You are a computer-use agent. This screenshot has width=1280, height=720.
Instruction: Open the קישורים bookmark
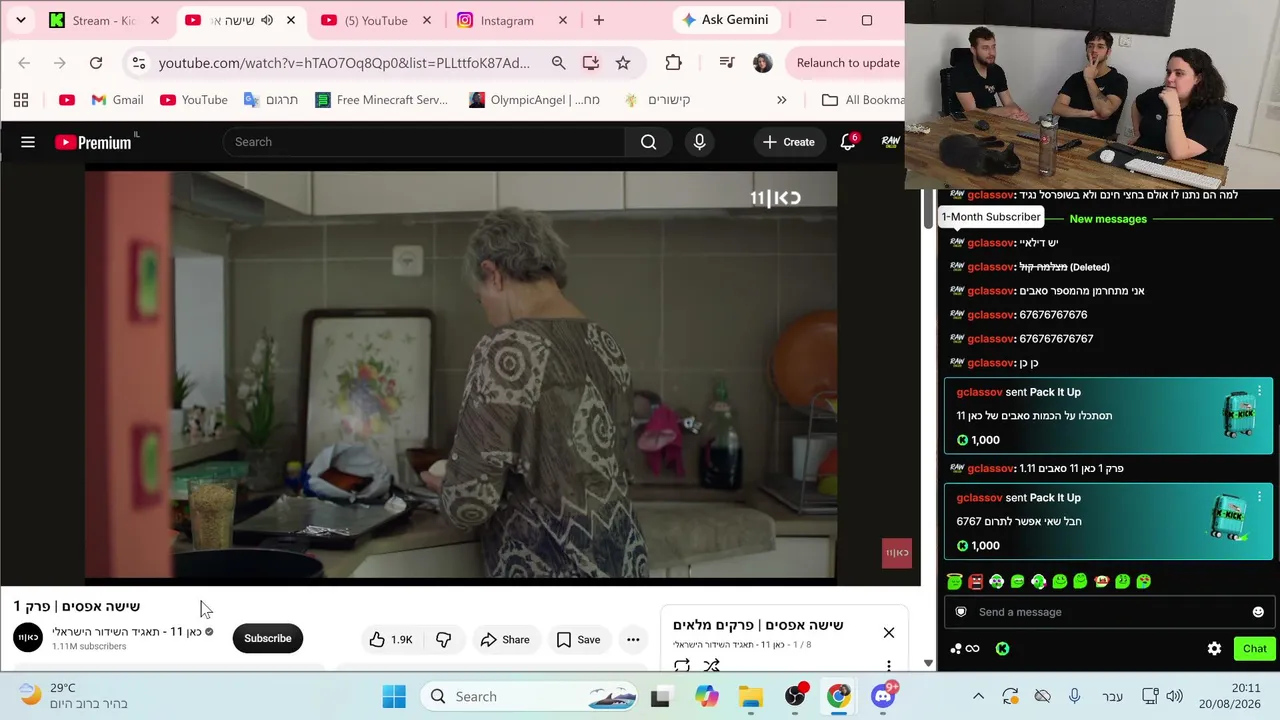tap(657, 100)
